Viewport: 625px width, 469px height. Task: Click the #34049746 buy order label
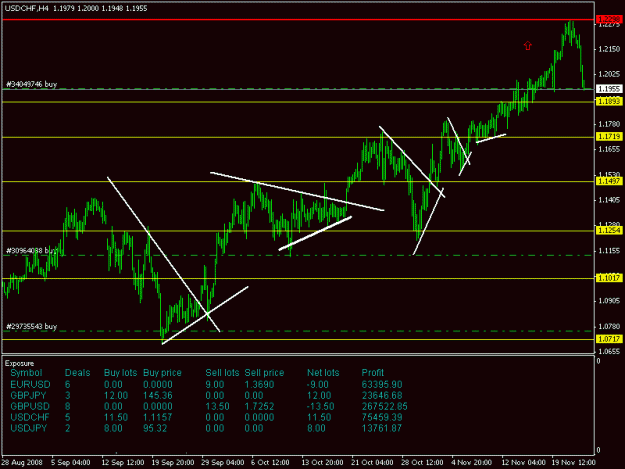pyautogui.click(x=31, y=84)
